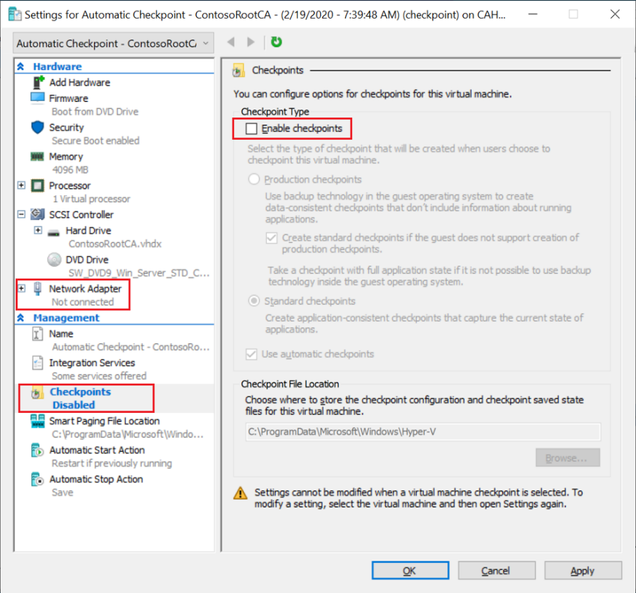
Task: Go forward with the right arrow
Action: [x=251, y=42]
